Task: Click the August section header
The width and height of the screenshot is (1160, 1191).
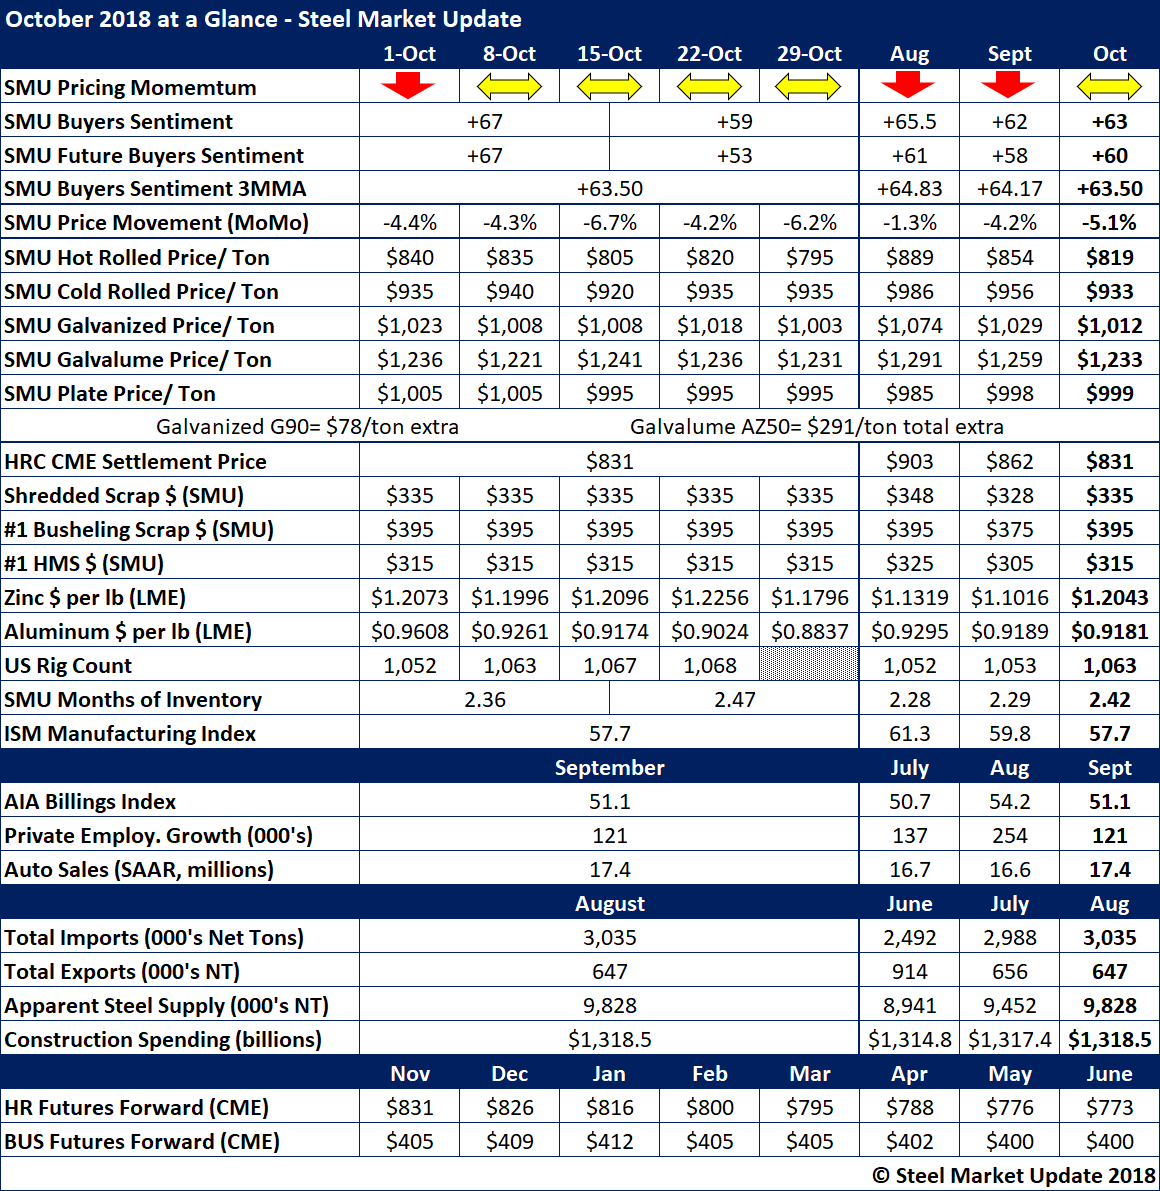Action: [x=609, y=903]
